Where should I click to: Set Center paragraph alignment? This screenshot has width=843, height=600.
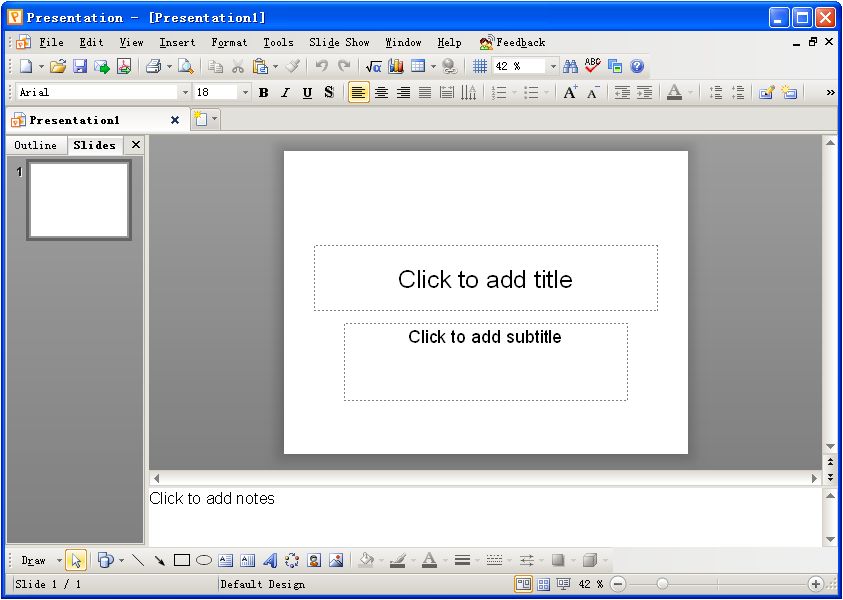pyautogui.click(x=381, y=92)
